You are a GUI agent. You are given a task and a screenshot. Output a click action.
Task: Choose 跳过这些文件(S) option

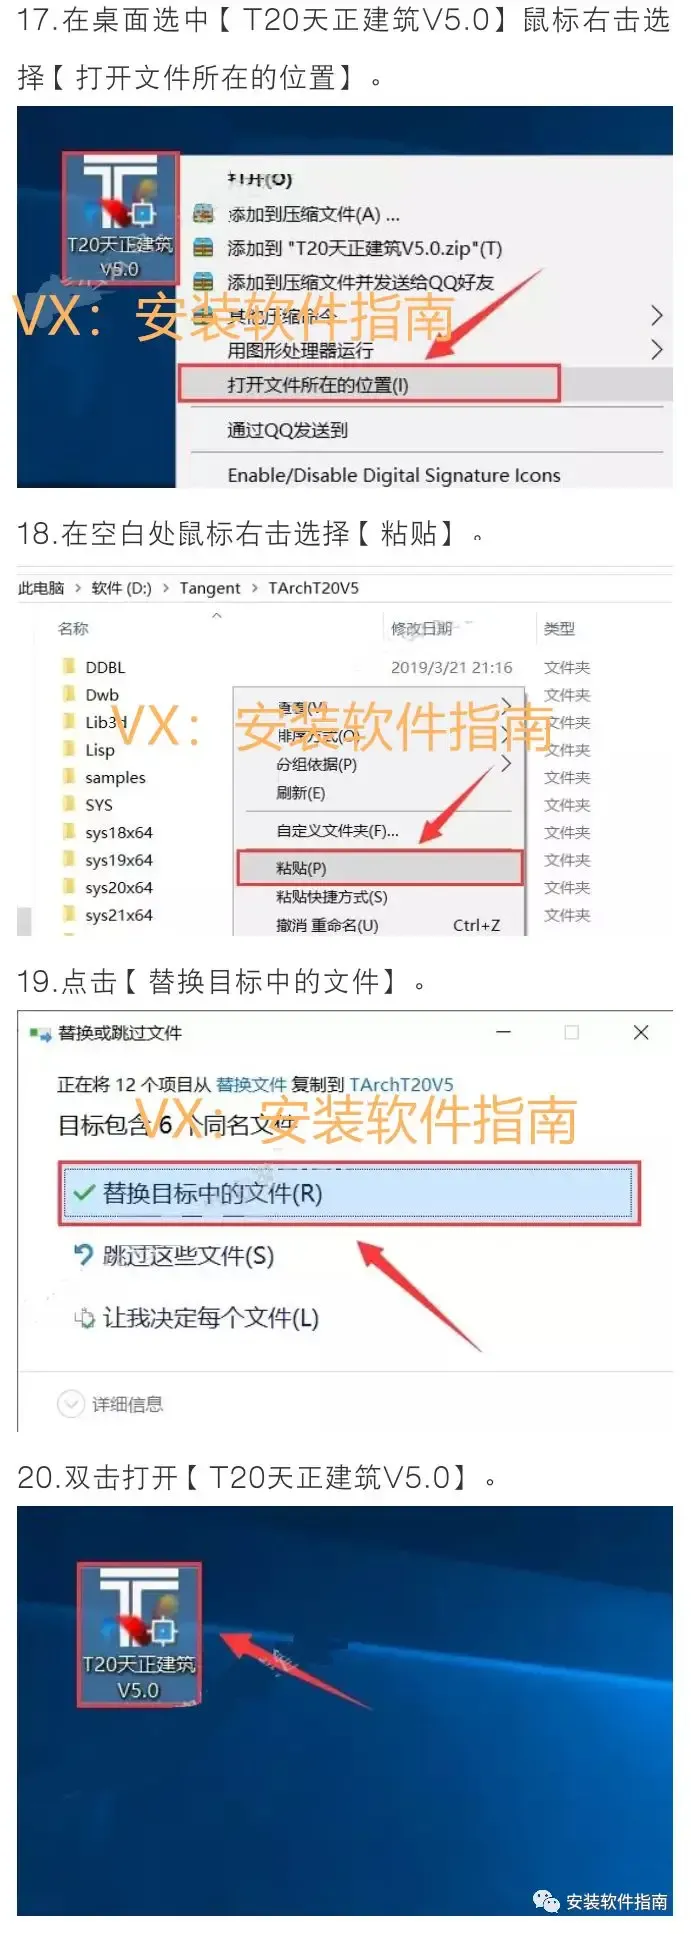point(174,1256)
